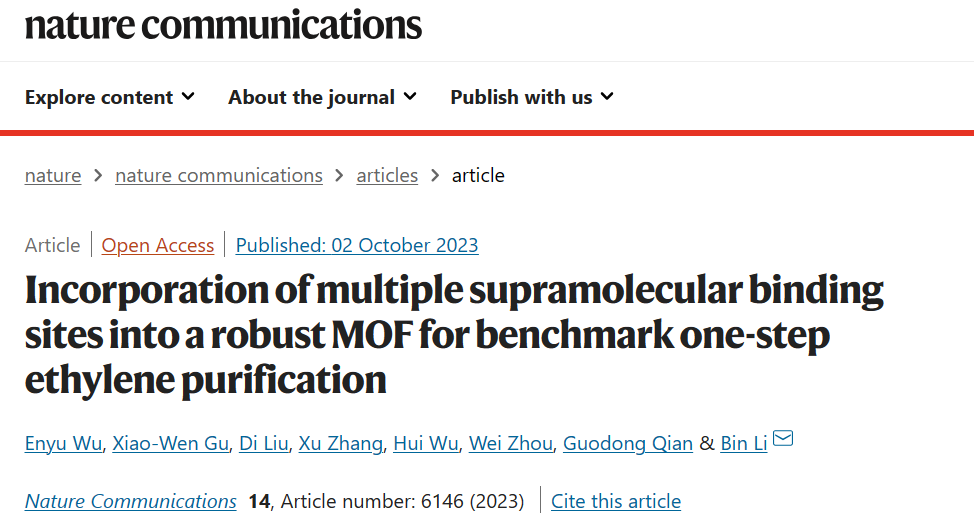
Task: Click the Published: 02 October 2023 link
Action: click(x=357, y=245)
